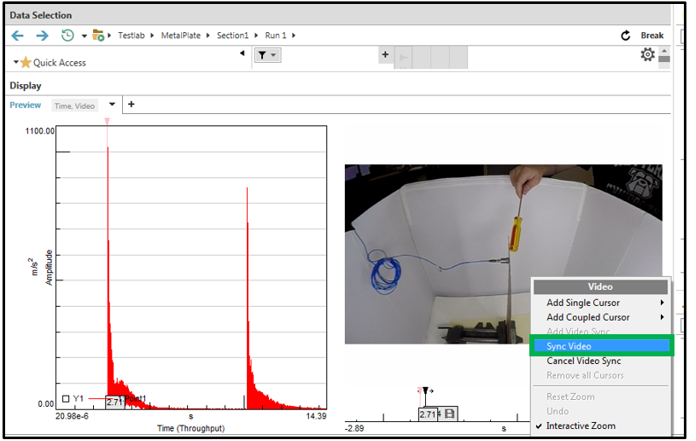Click the video timeline cursor marker
This screenshot has height=441, width=696.
pyautogui.click(x=425, y=391)
